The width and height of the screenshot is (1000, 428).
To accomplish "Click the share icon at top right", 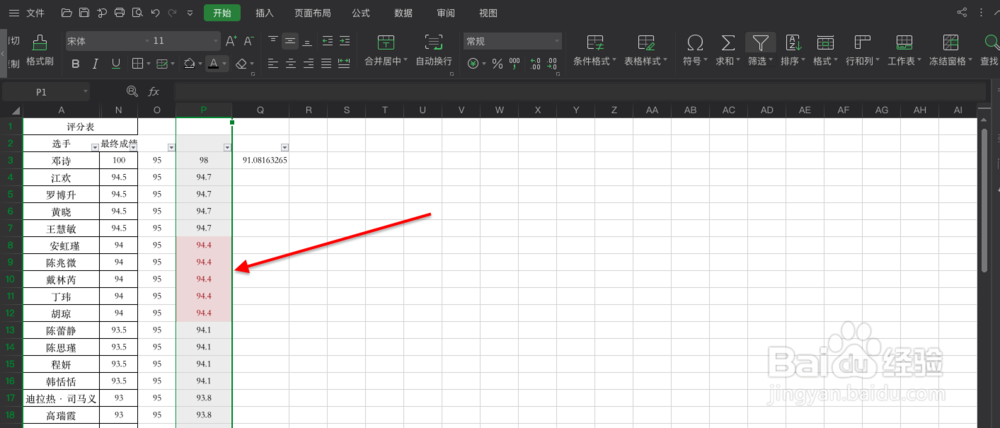I will [962, 13].
